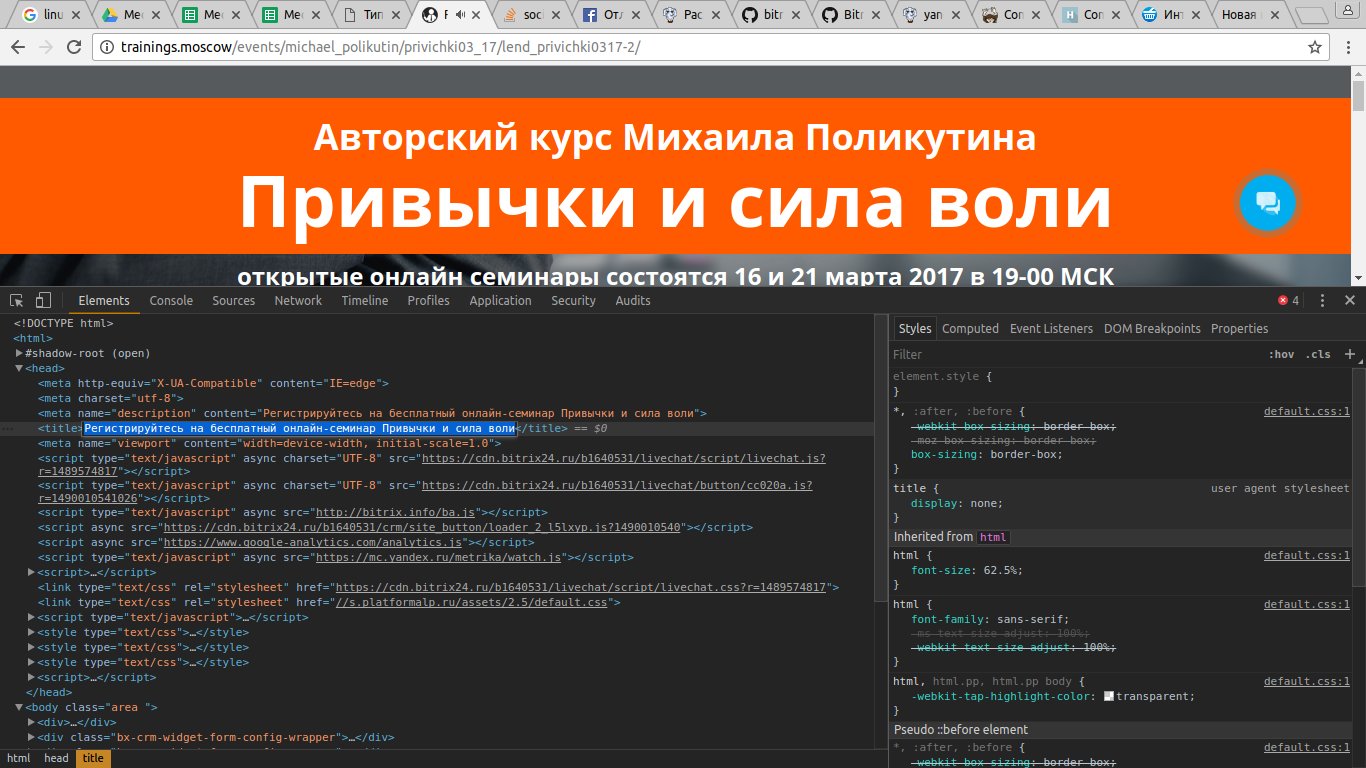Activate the element inspector arrow icon
The image size is (1366, 768).
tap(17, 300)
